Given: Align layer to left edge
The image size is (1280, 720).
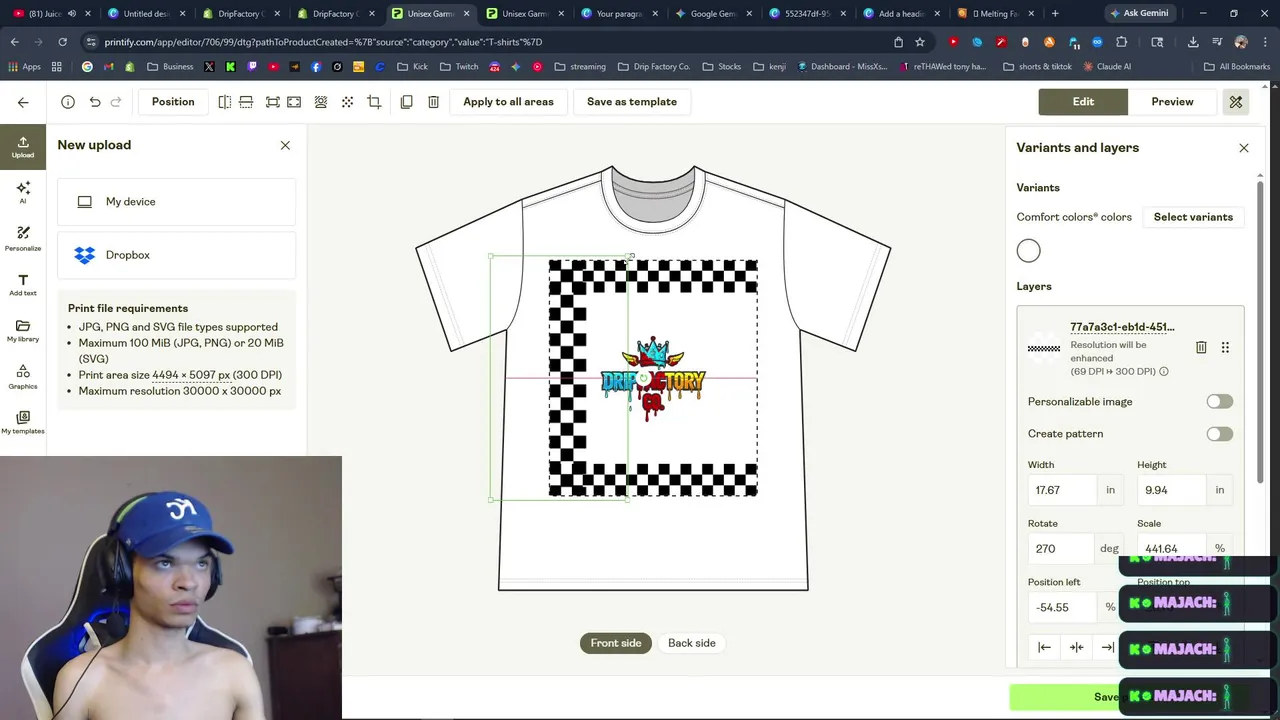Looking at the screenshot, I should [1044, 647].
